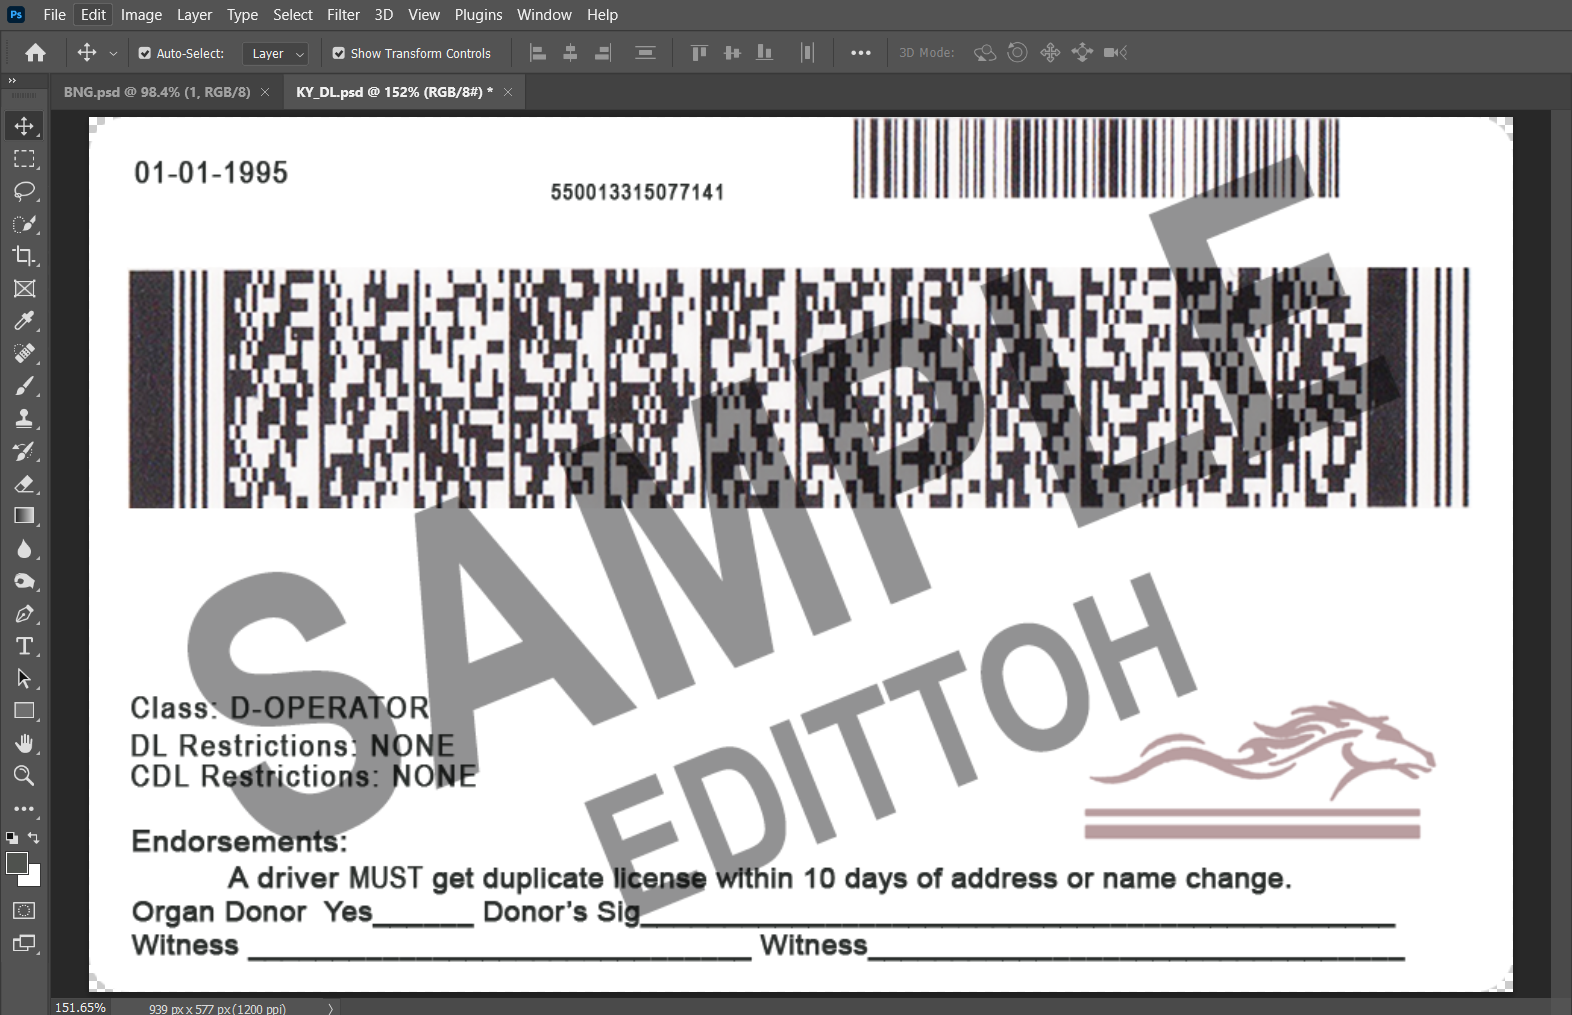Open the Image menu
The height and width of the screenshot is (1015, 1572).
click(x=141, y=15)
